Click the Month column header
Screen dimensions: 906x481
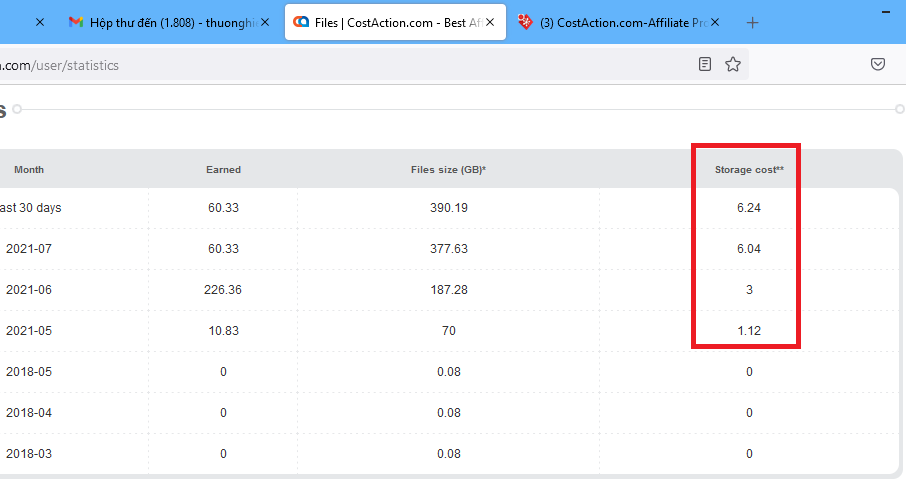pyautogui.click(x=29, y=170)
